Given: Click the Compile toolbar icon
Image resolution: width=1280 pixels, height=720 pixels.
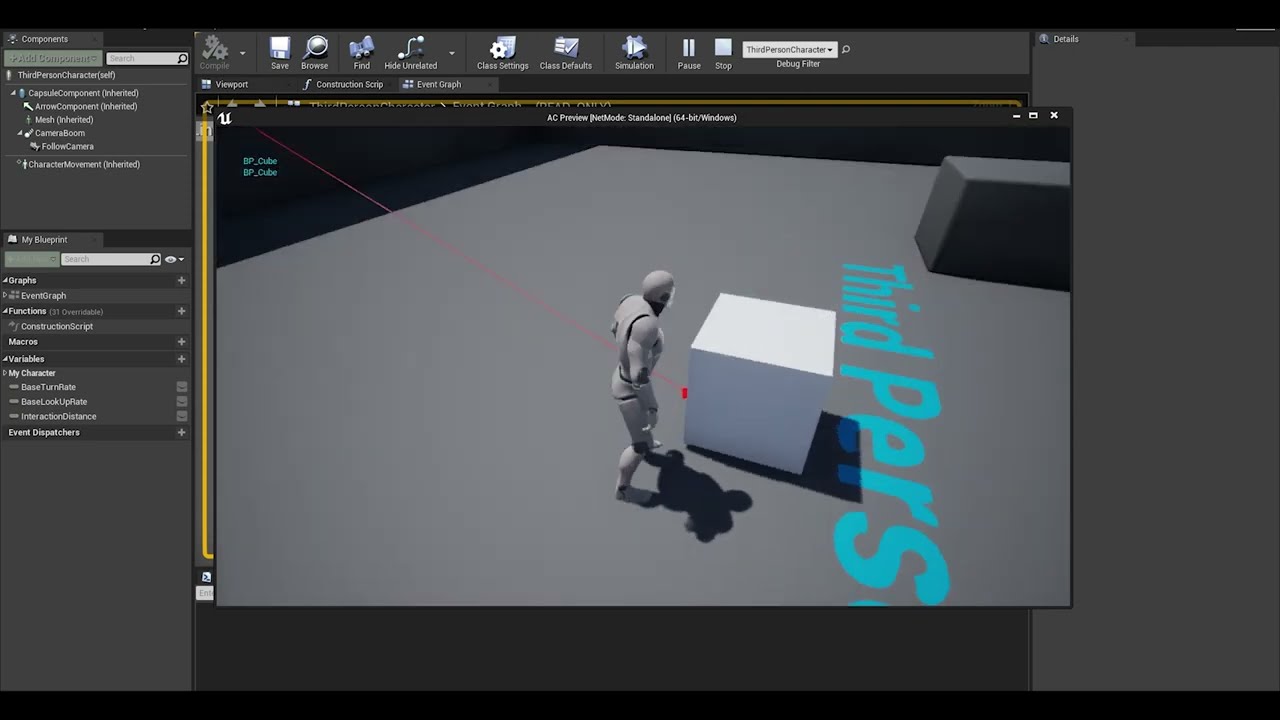Looking at the screenshot, I should pos(214,52).
